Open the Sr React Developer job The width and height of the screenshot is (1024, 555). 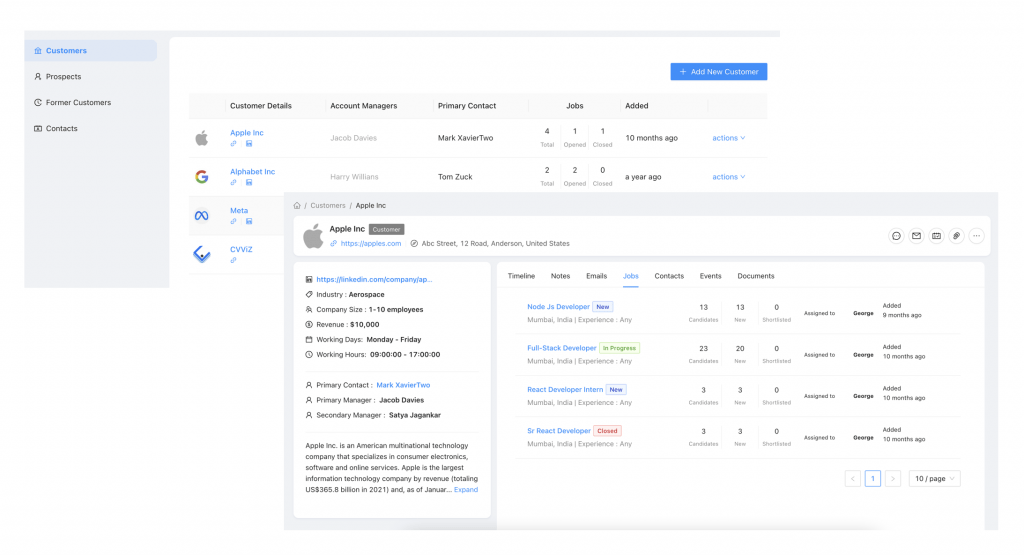click(559, 431)
